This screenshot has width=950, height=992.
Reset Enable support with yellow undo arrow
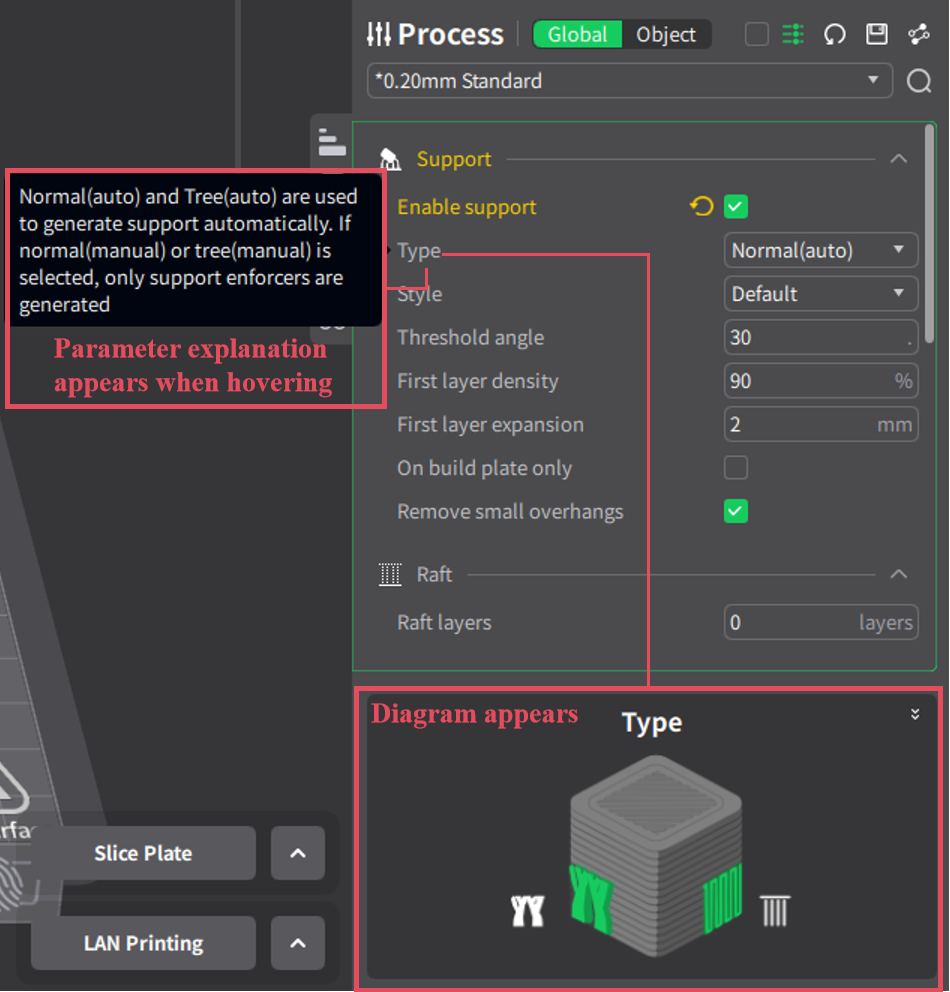[702, 207]
